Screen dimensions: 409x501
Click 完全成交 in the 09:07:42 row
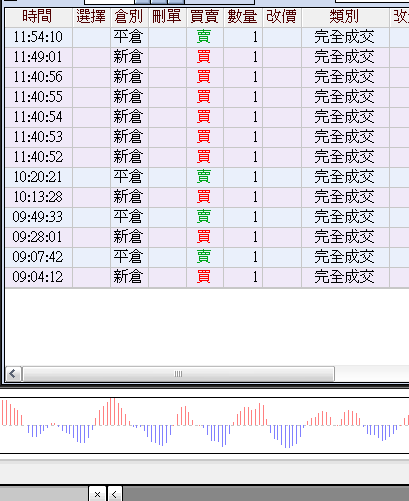pyautogui.click(x=344, y=257)
